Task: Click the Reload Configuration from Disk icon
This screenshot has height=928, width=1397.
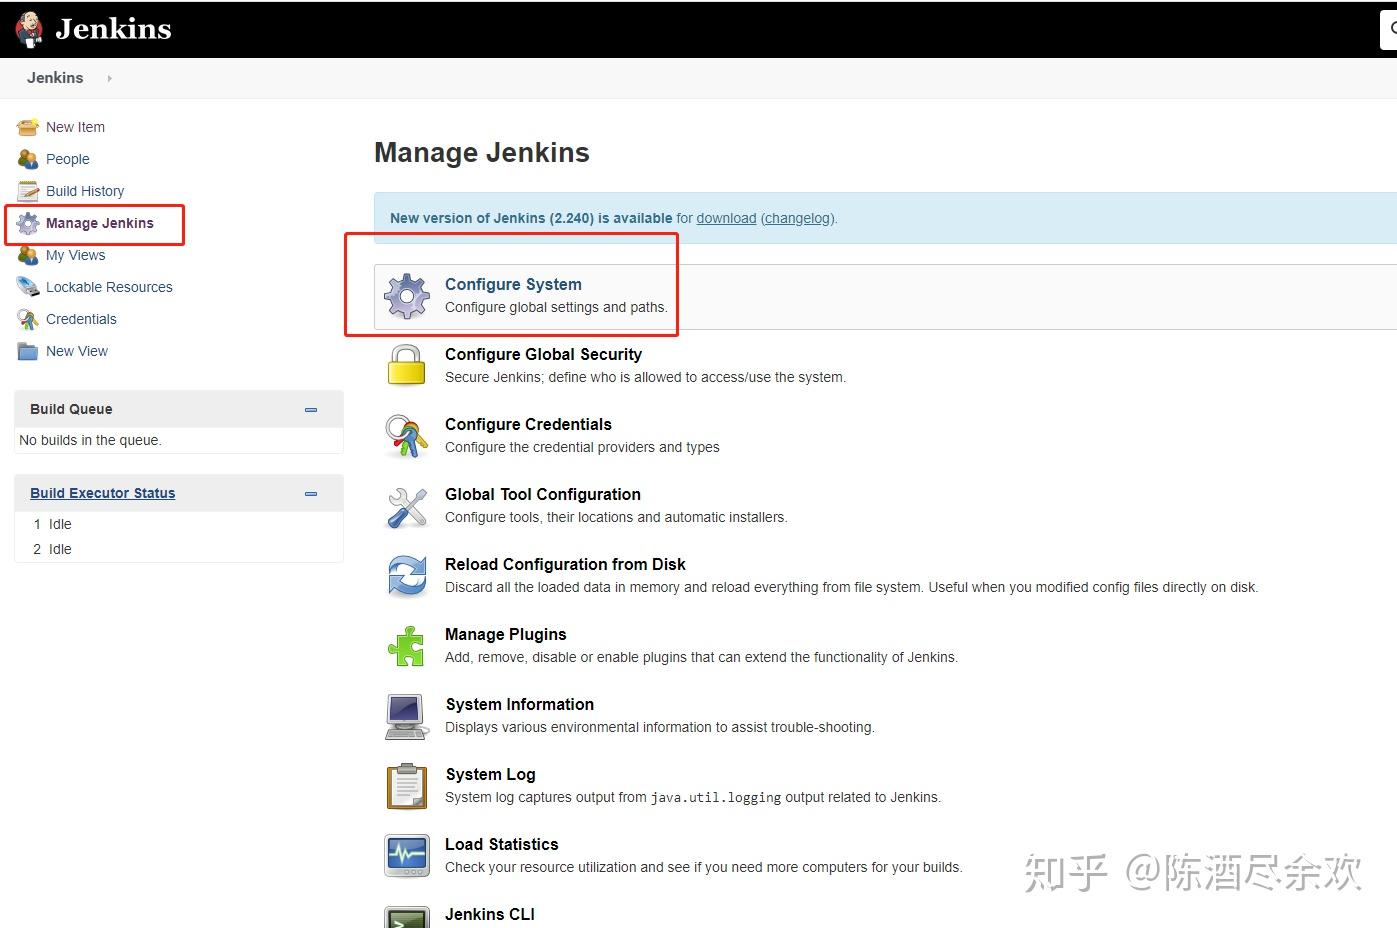Action: coord(407,576)
